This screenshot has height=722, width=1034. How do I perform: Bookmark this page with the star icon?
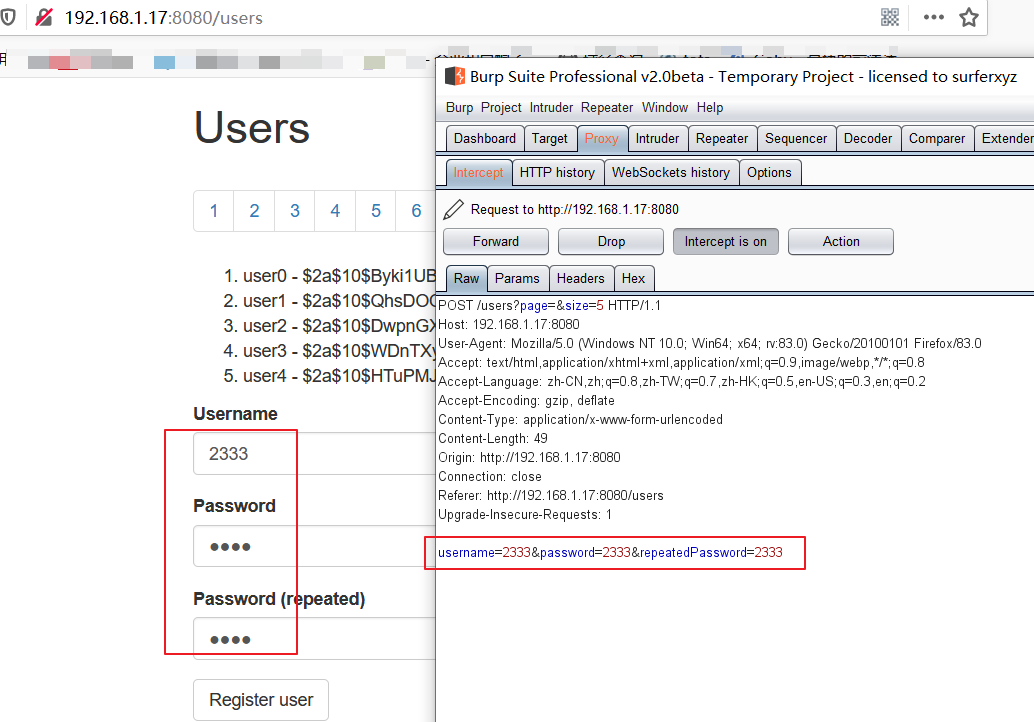(x=969, y=17)
